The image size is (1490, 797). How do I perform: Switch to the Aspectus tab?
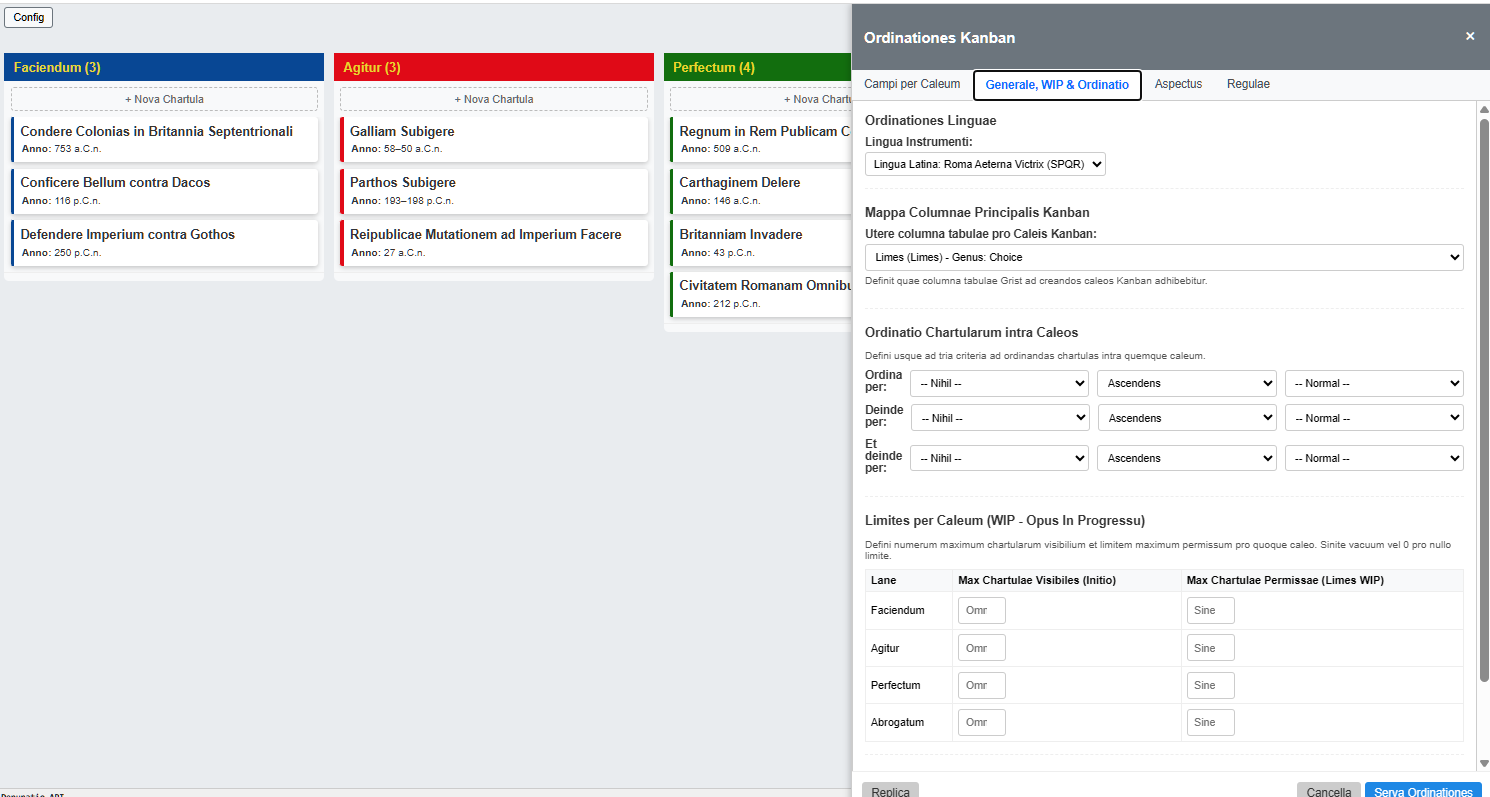[1178, 84]
